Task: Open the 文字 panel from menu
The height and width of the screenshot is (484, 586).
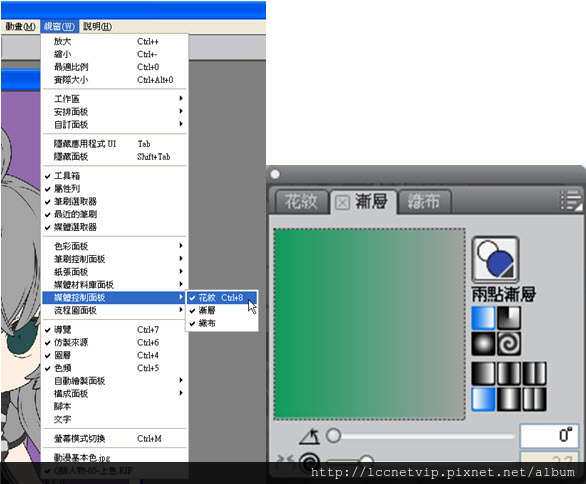Action: point(114,419)
